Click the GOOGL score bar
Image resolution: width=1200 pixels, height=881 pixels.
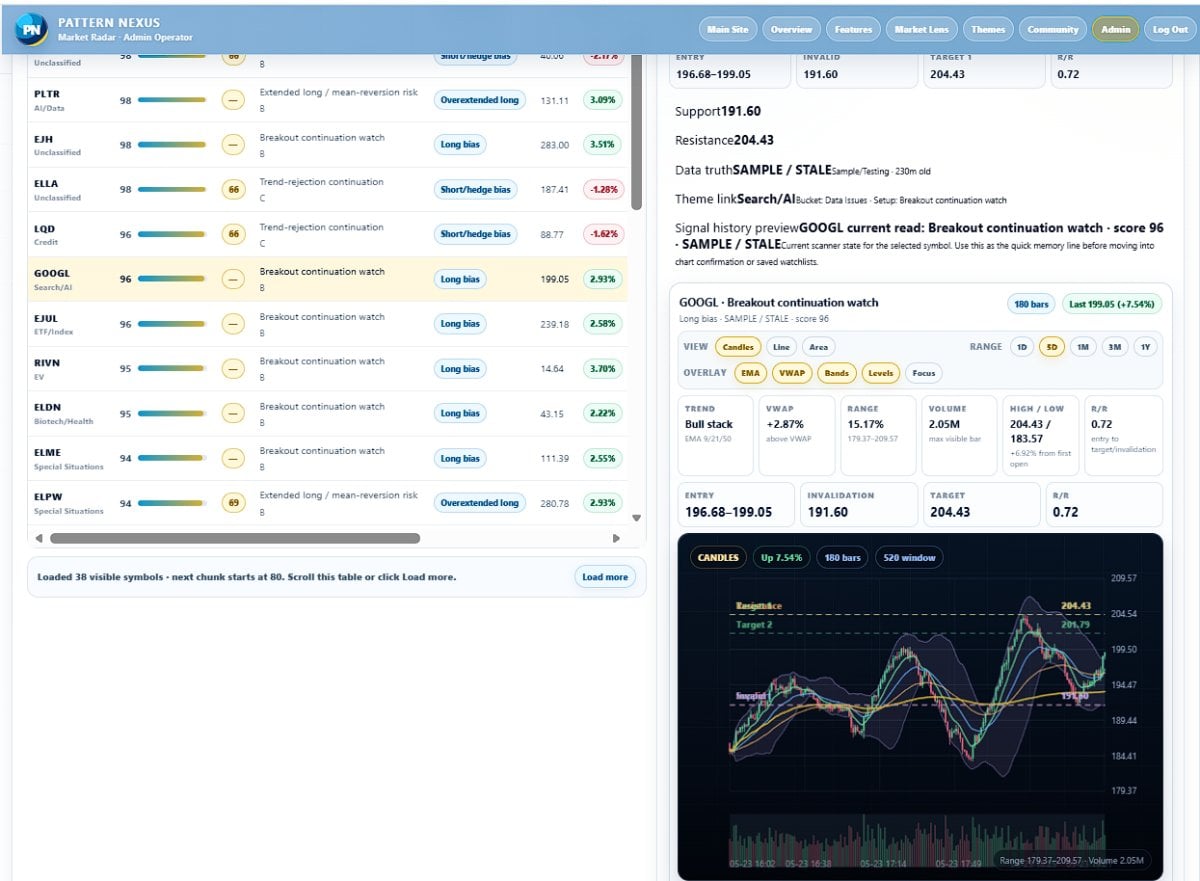pyautogui.click(x=172, y=279)
